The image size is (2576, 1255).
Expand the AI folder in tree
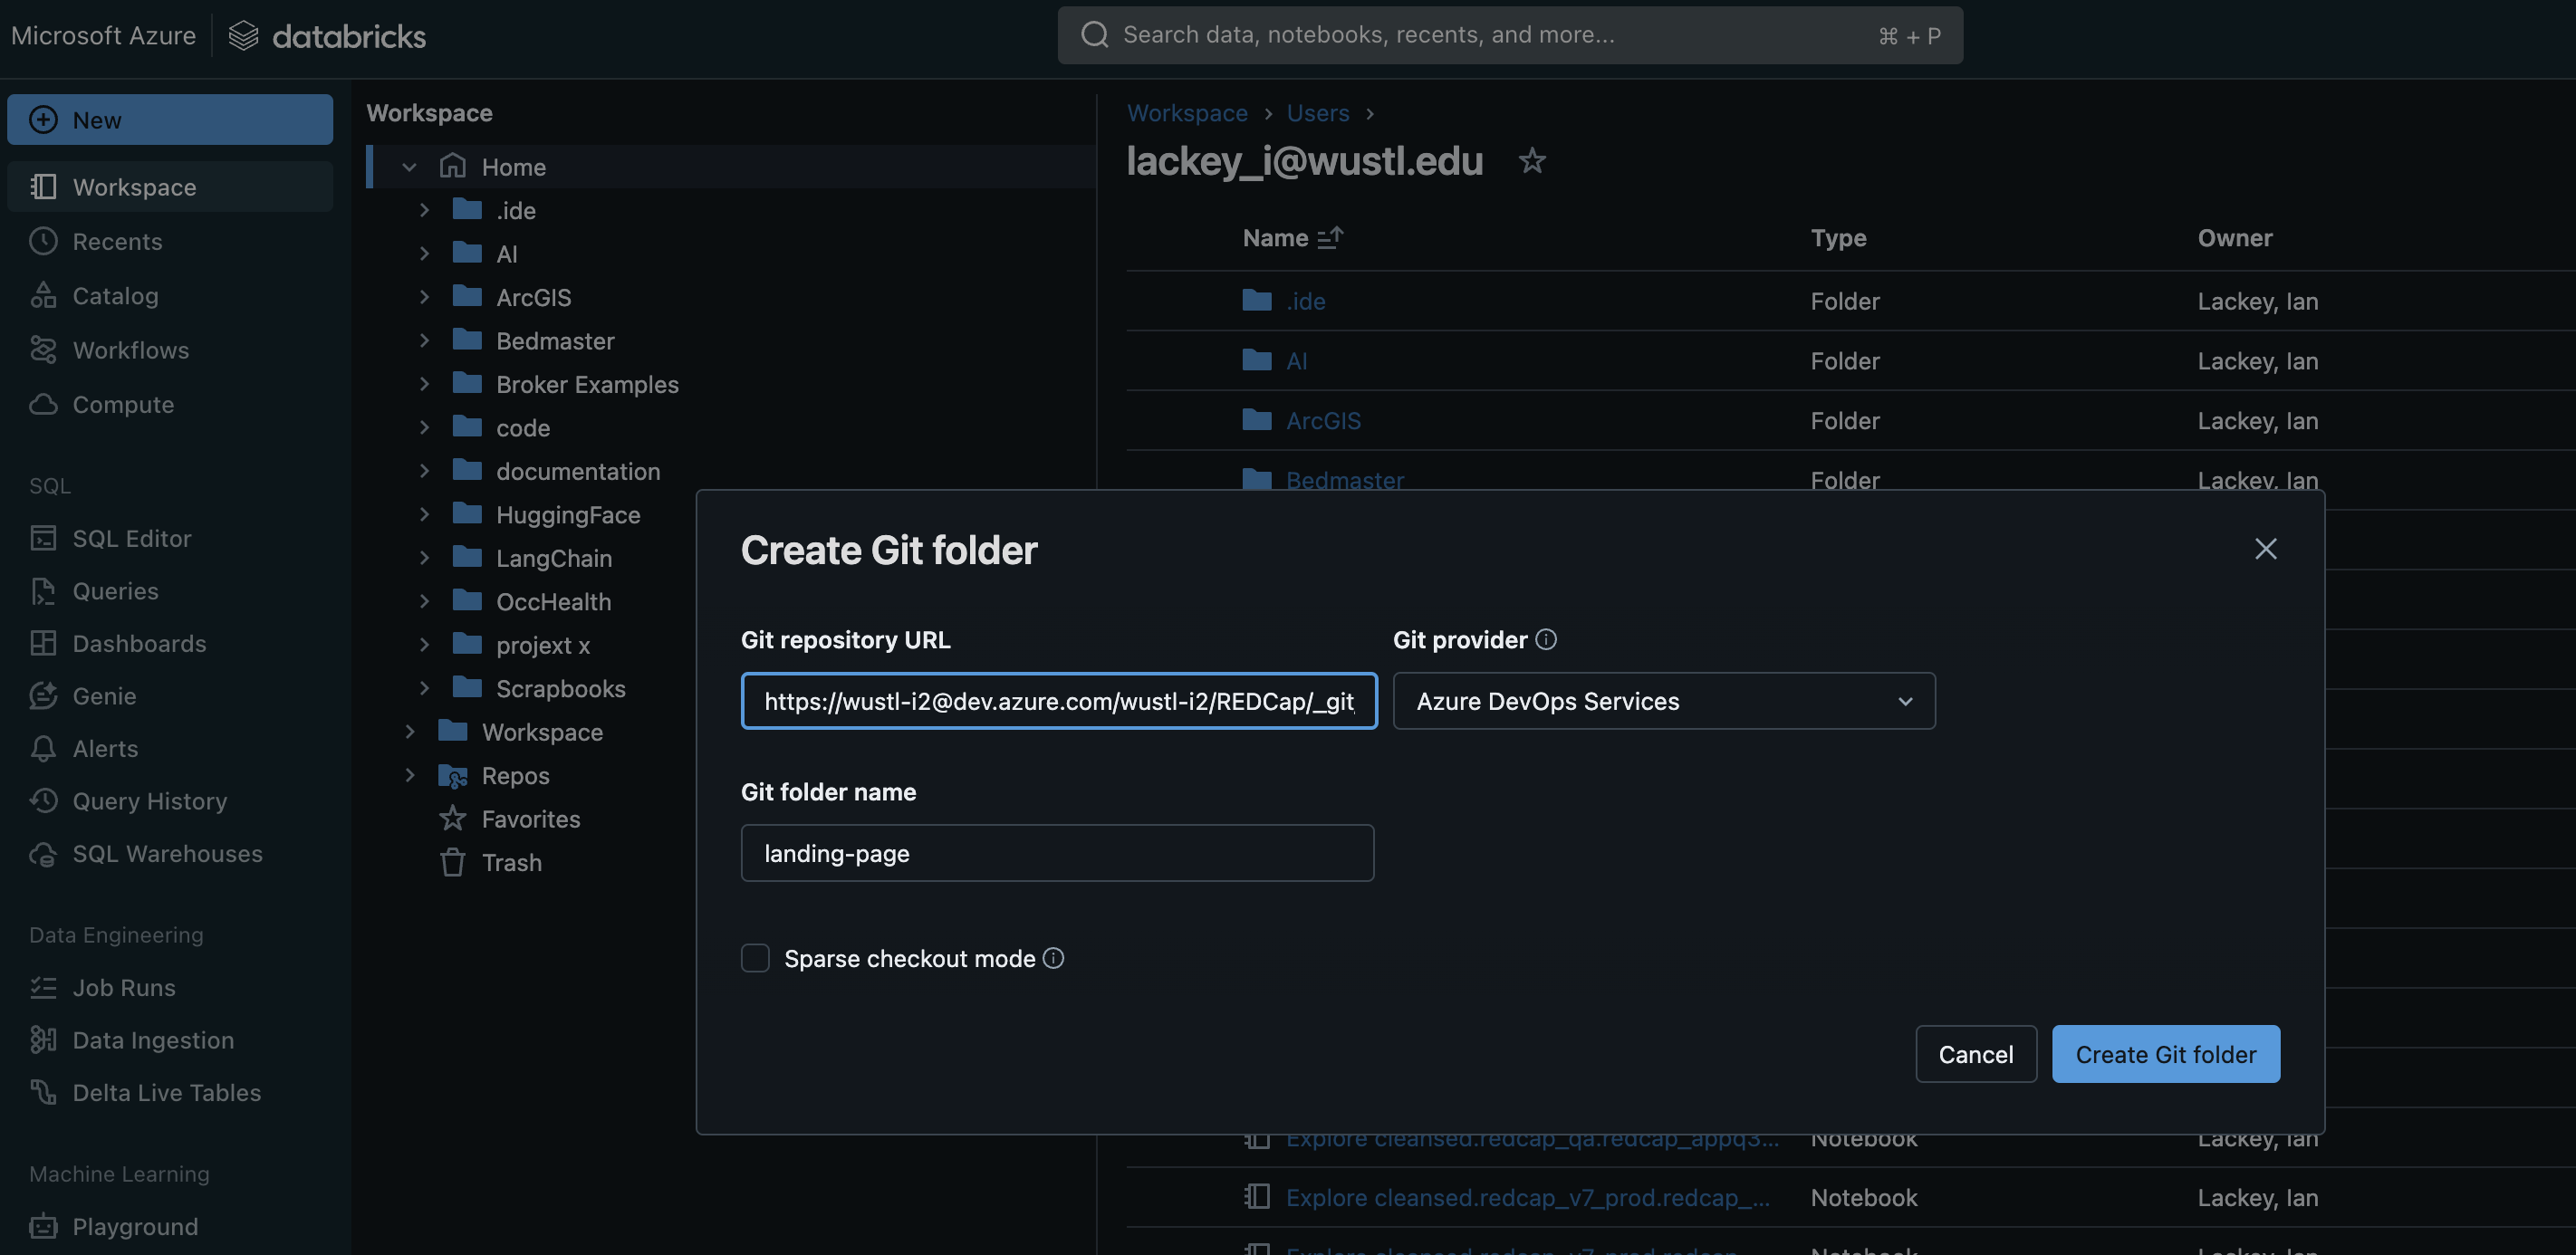coord(424,253)
